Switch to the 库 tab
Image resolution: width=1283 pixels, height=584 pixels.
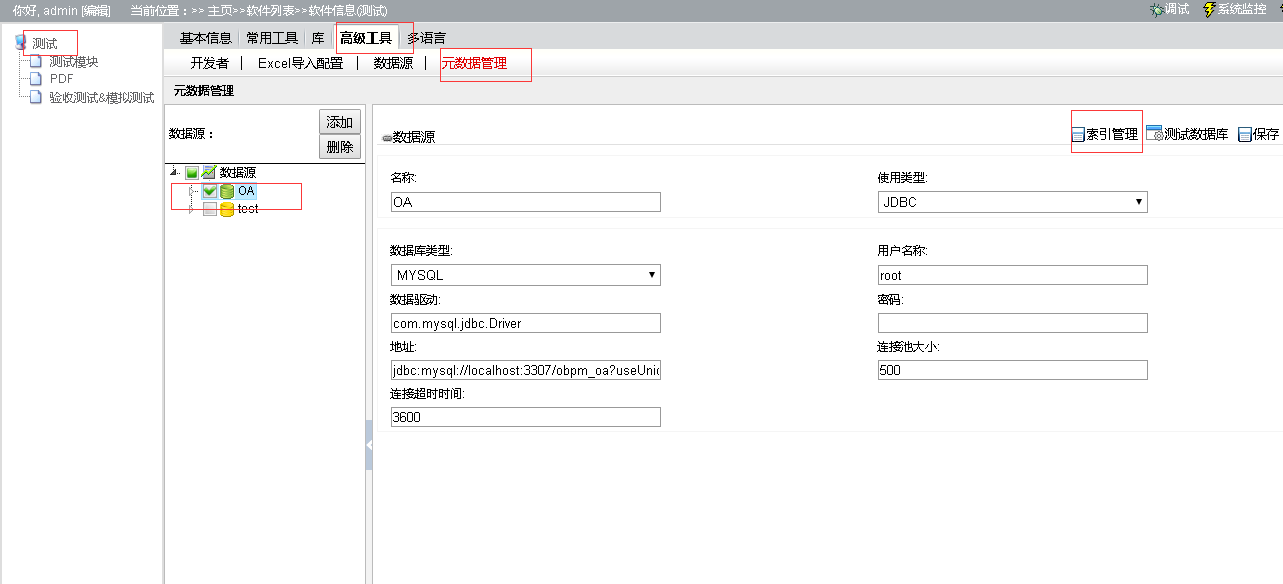point(318,38)
